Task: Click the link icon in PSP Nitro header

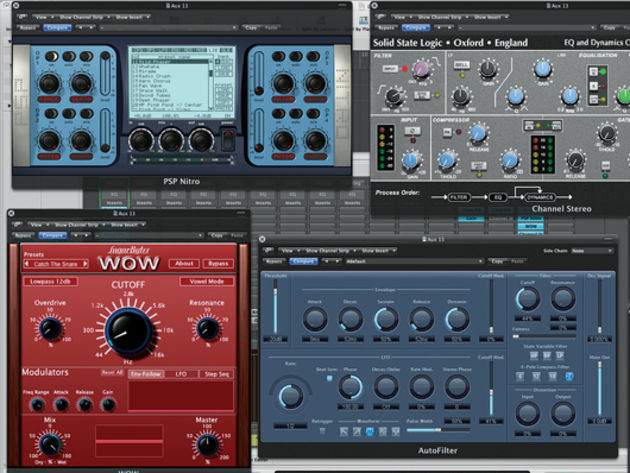Action: point(22,17)
